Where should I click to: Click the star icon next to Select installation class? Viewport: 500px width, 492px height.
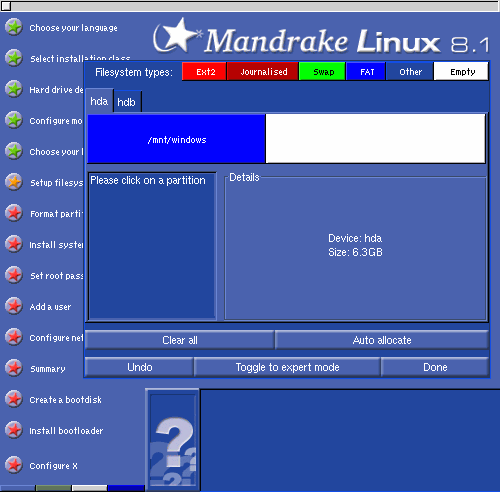tap(14, 58)
